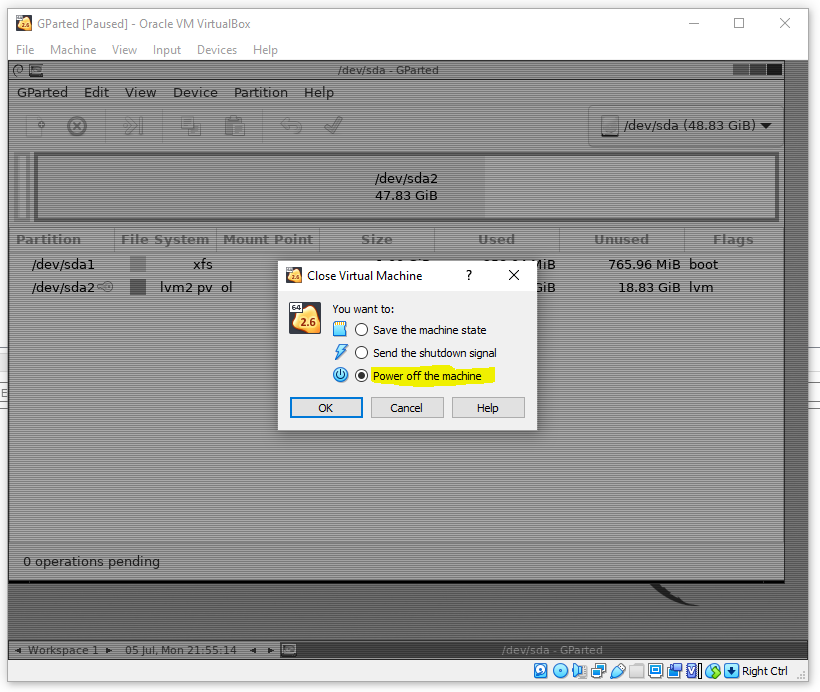Click the hard disk activity status icon
The image size is (820, 692).
point(541,671)
